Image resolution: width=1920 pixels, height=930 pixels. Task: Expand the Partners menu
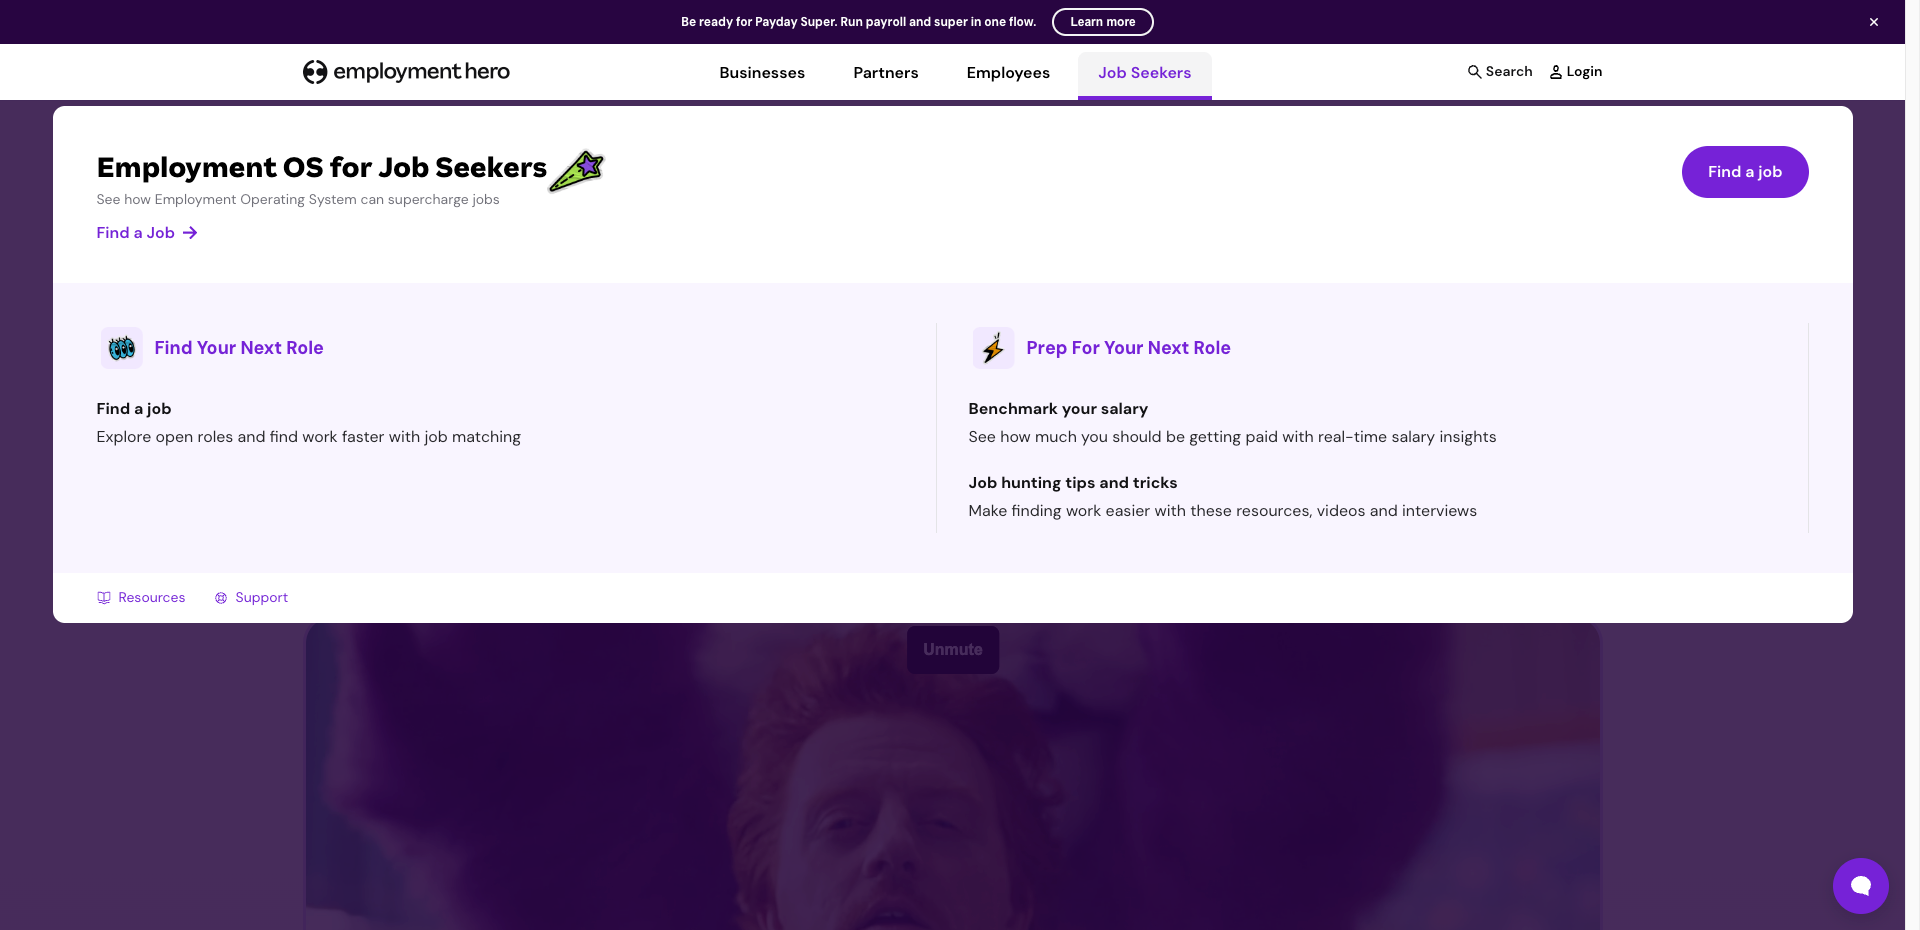886,73
